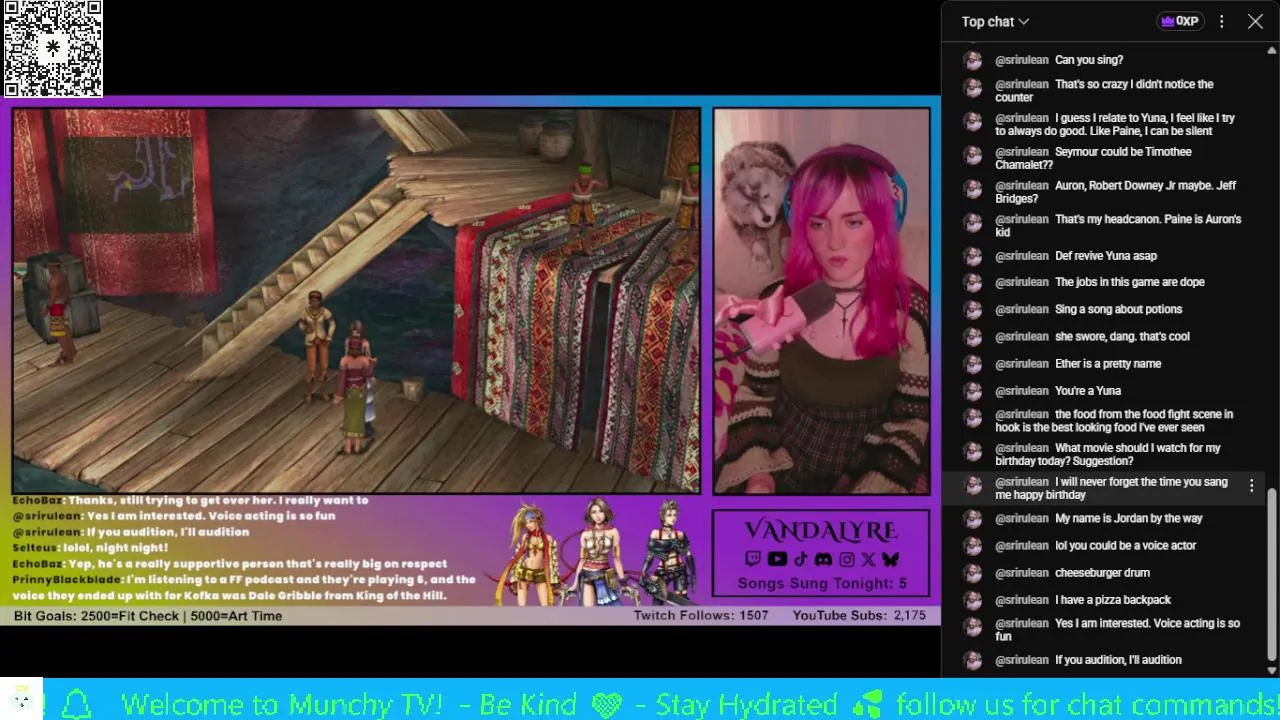1280x720 pixels.
Task: Click the @srirulean name beside 'You're a Yuna'
Action: click(1022, 391)
